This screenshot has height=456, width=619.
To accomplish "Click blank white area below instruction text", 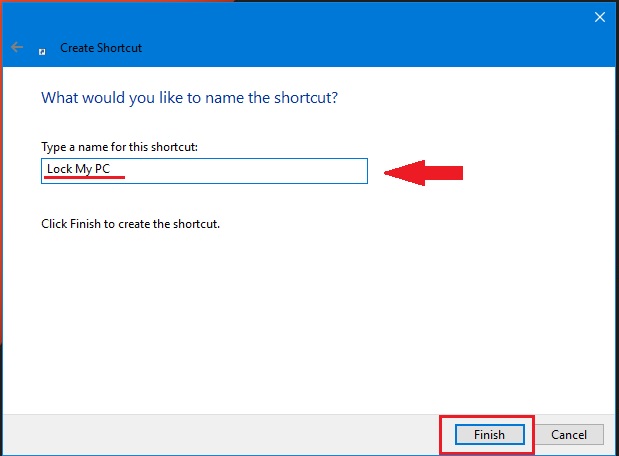I will tap(300, 320).
